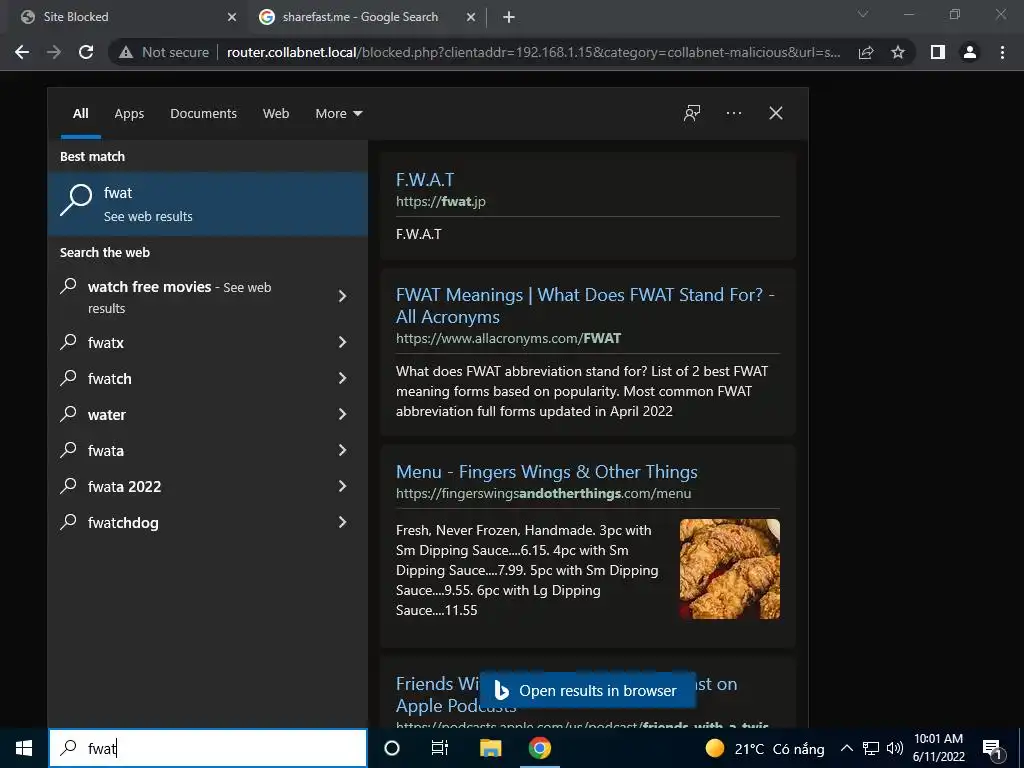
Task: Open best match fwat web results
Action: (208, 204)
